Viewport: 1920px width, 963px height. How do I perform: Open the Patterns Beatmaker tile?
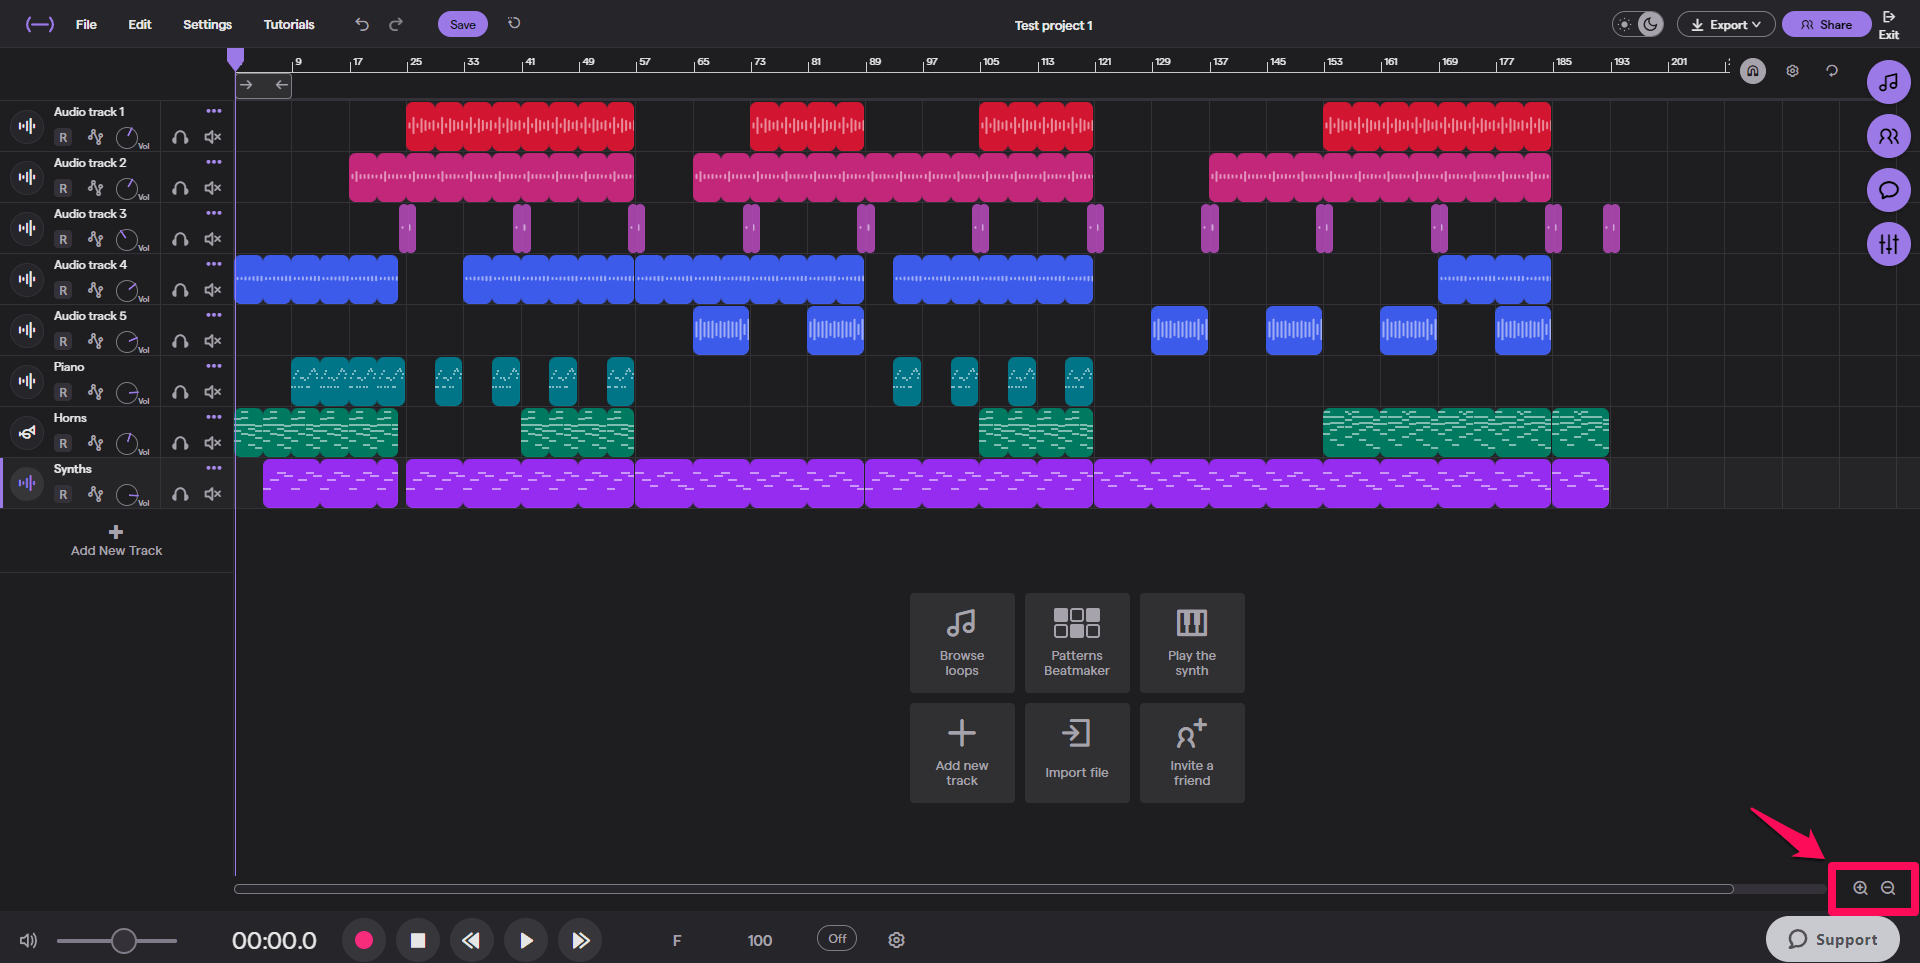pyautogui.click(x=1077, y=643)
